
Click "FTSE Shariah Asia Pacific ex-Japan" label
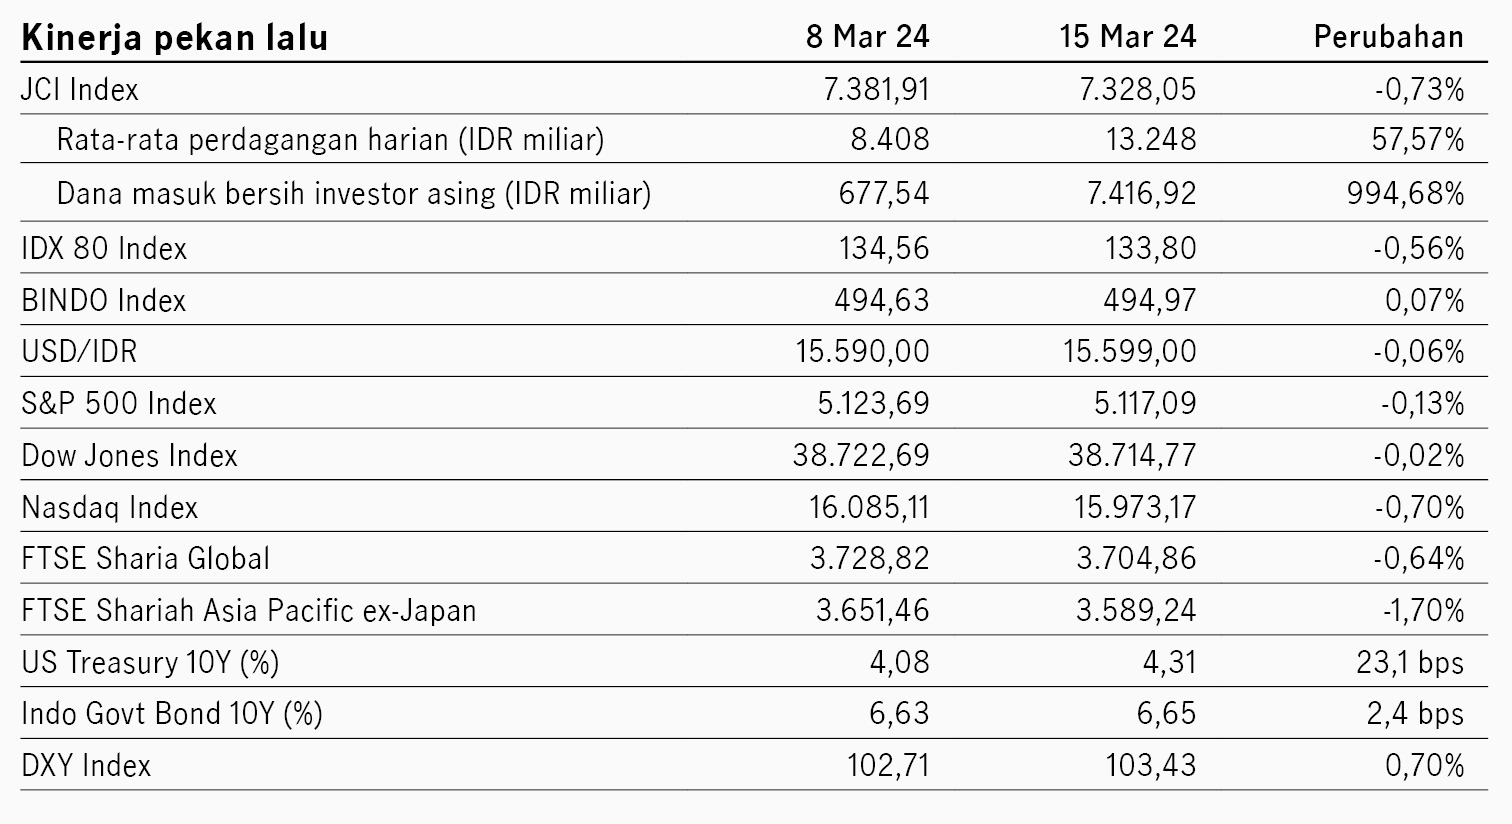coord(249,610)
